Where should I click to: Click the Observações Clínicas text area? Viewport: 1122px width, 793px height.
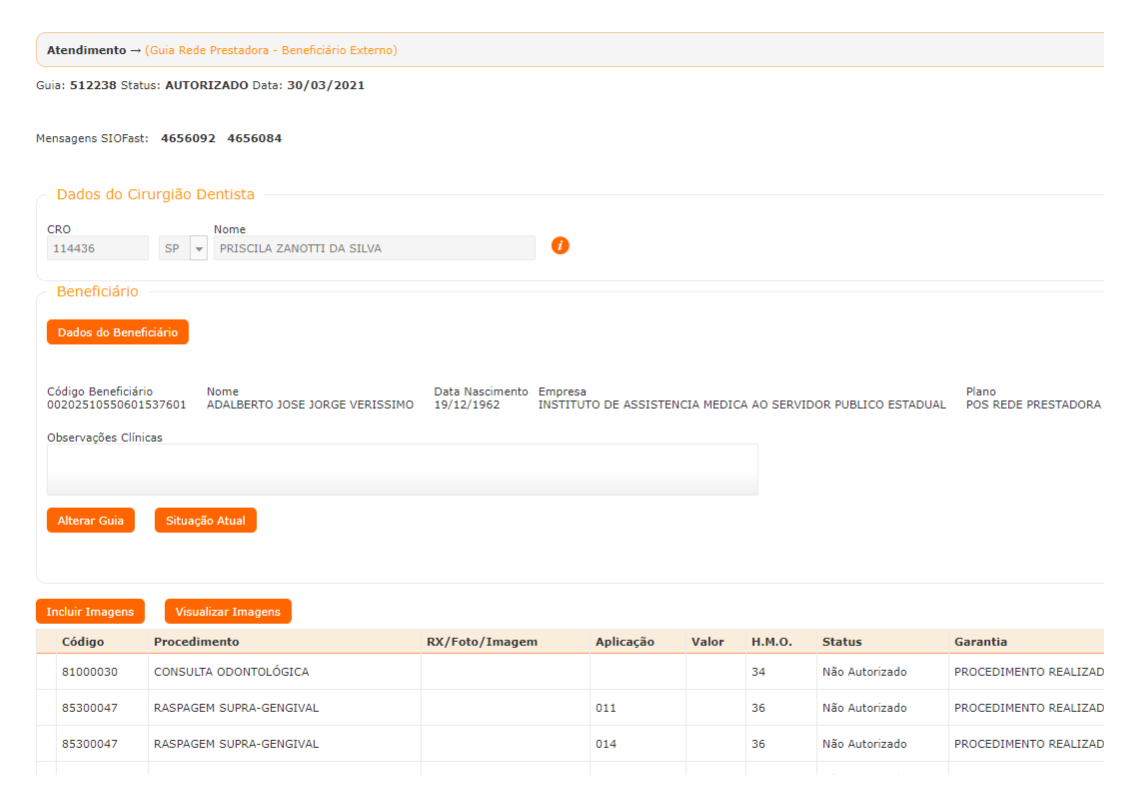click(x=402, y=470)
